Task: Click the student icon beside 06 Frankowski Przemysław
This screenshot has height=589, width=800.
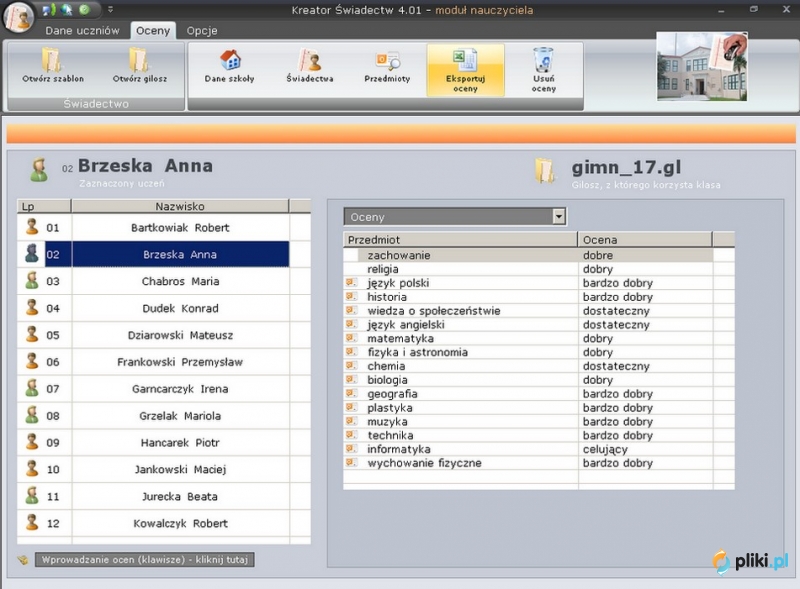Action: tap(32, 361)
